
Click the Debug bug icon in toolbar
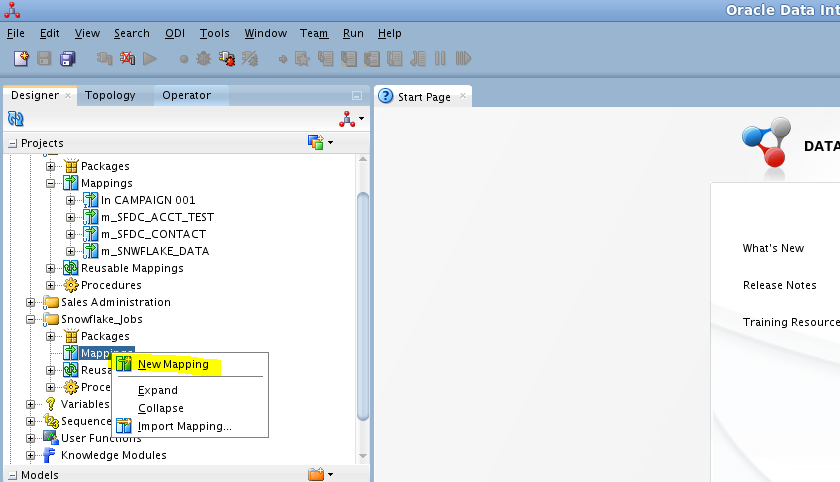point(204,58)
